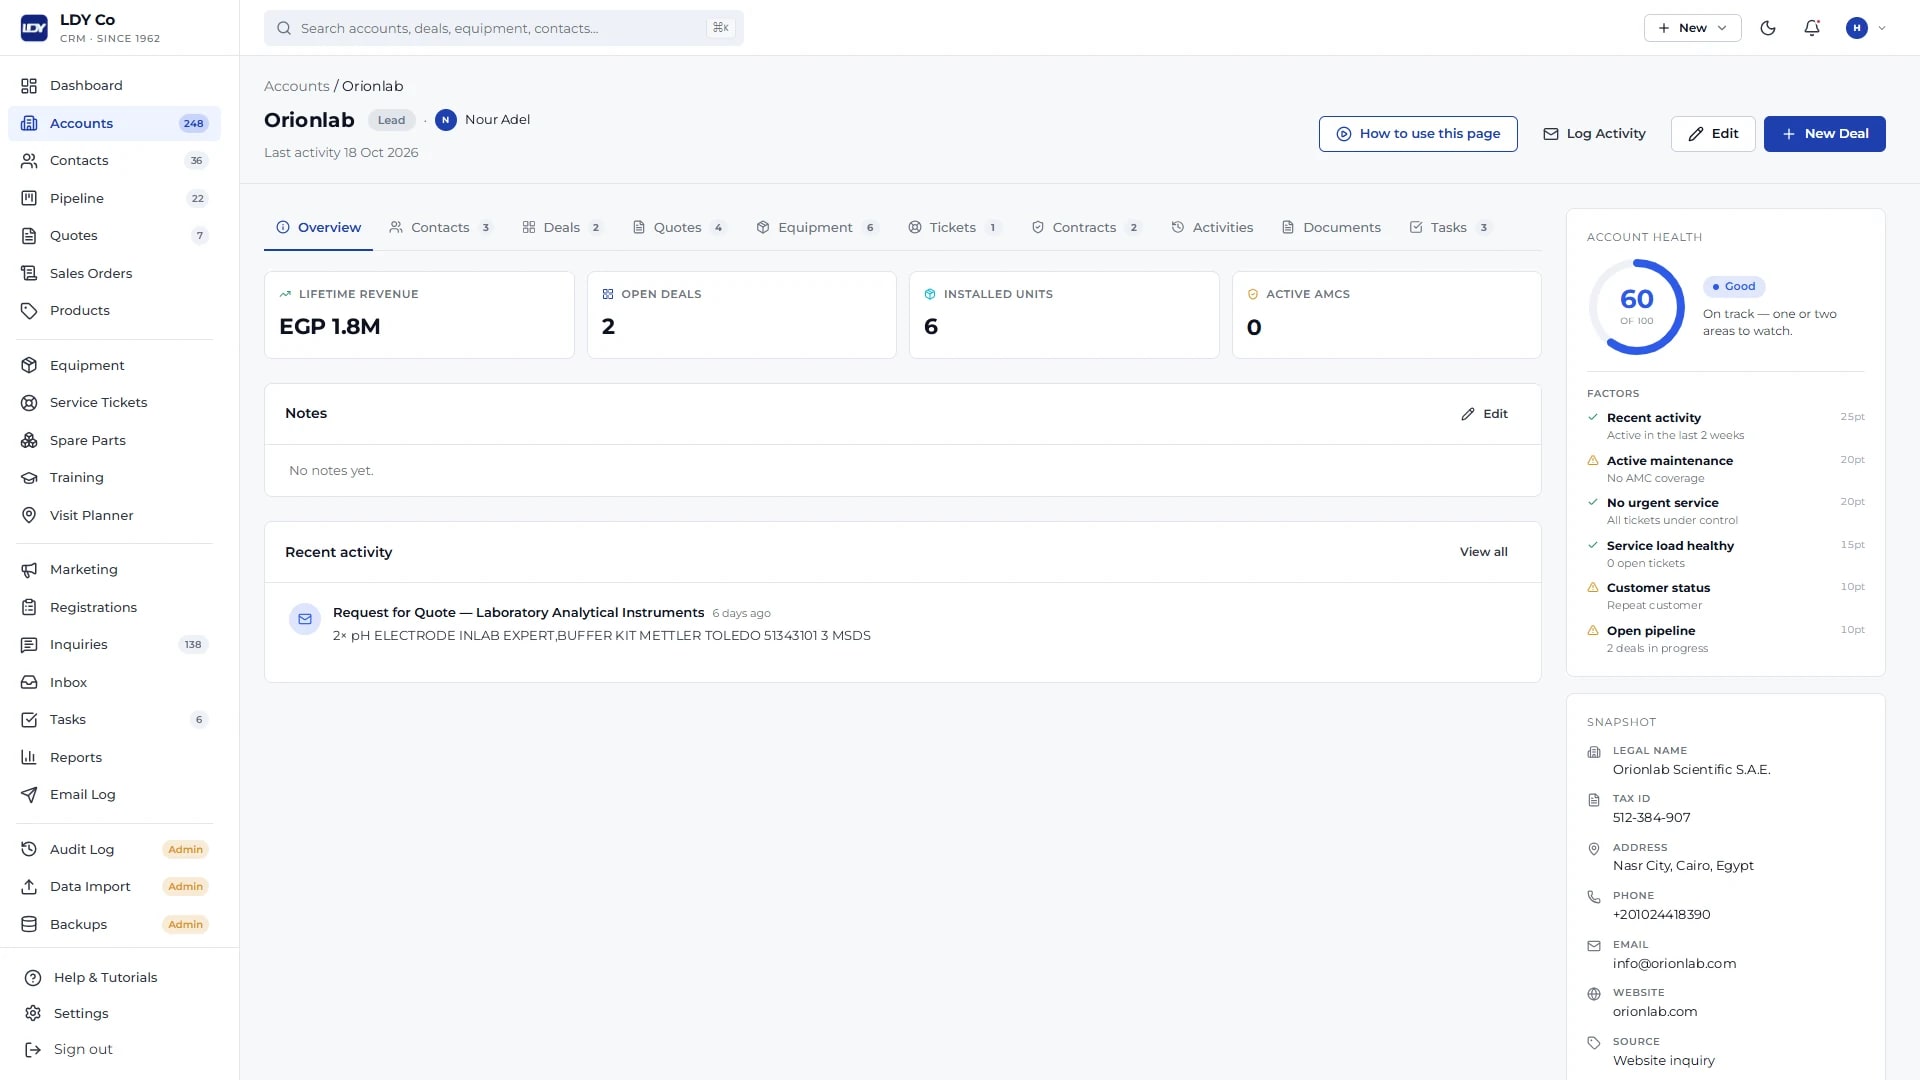Open Marketing section
1920x1080 pixels.
coord(114,570)
